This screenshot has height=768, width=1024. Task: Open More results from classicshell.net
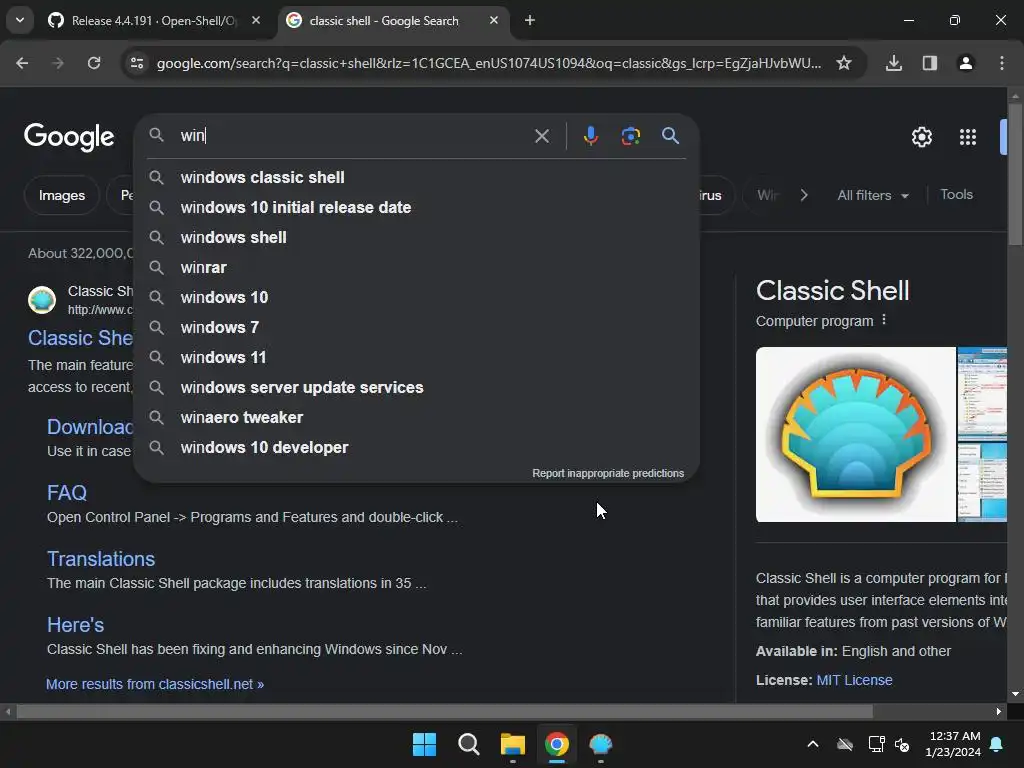(x=155, y=684)
